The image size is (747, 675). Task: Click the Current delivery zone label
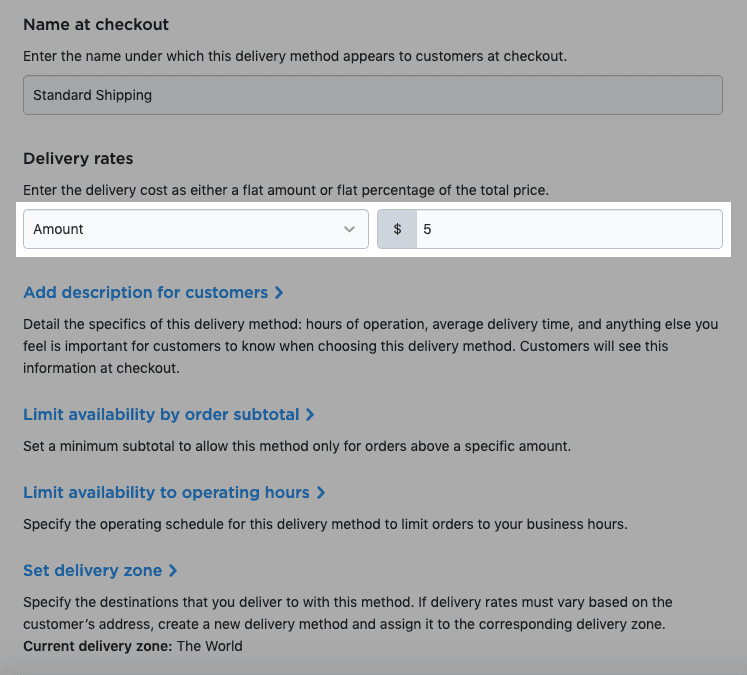[97, 646]
